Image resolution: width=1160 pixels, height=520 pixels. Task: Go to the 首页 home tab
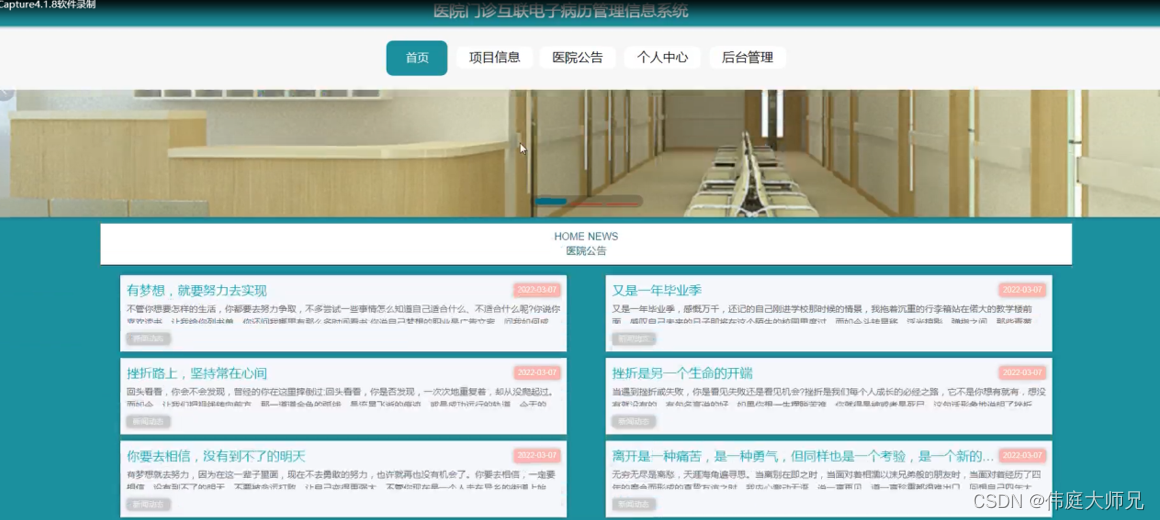pos(417,58)
